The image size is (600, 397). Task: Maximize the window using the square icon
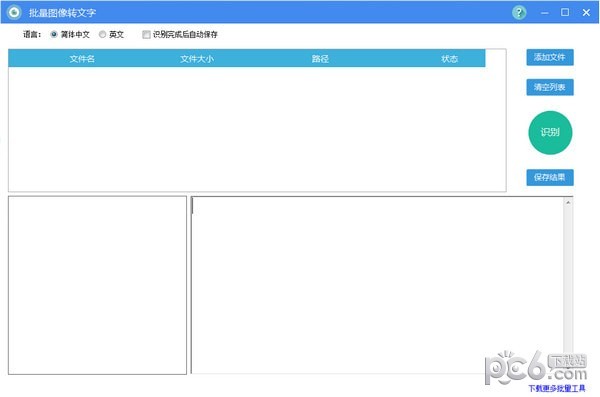[565, 12]
